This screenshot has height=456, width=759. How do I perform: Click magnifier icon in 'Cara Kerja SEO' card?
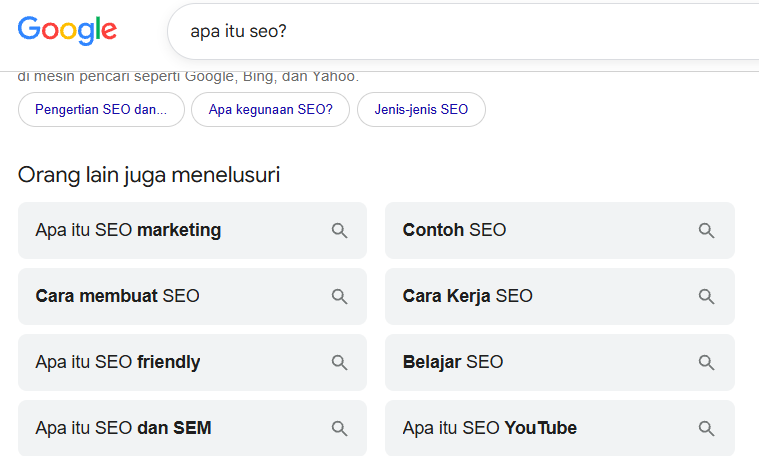click(x=706, y=296)
